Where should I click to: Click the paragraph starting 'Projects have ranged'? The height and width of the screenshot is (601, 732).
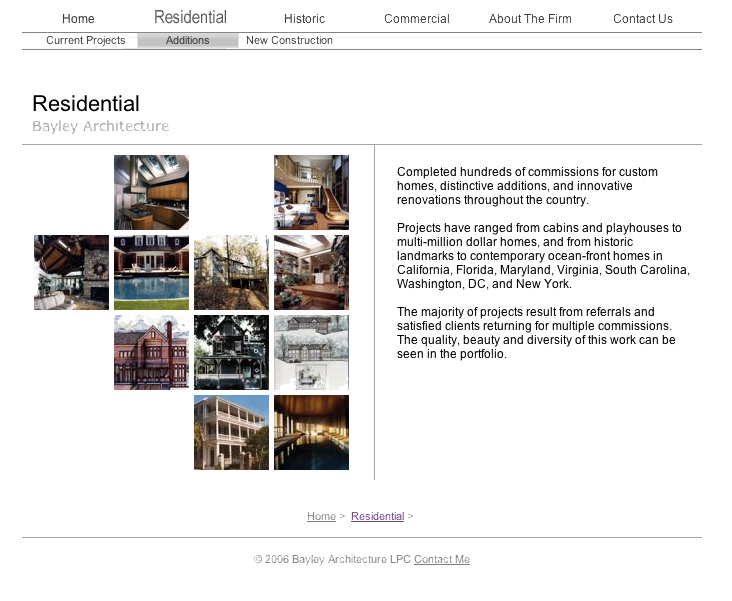coord(543,256)
